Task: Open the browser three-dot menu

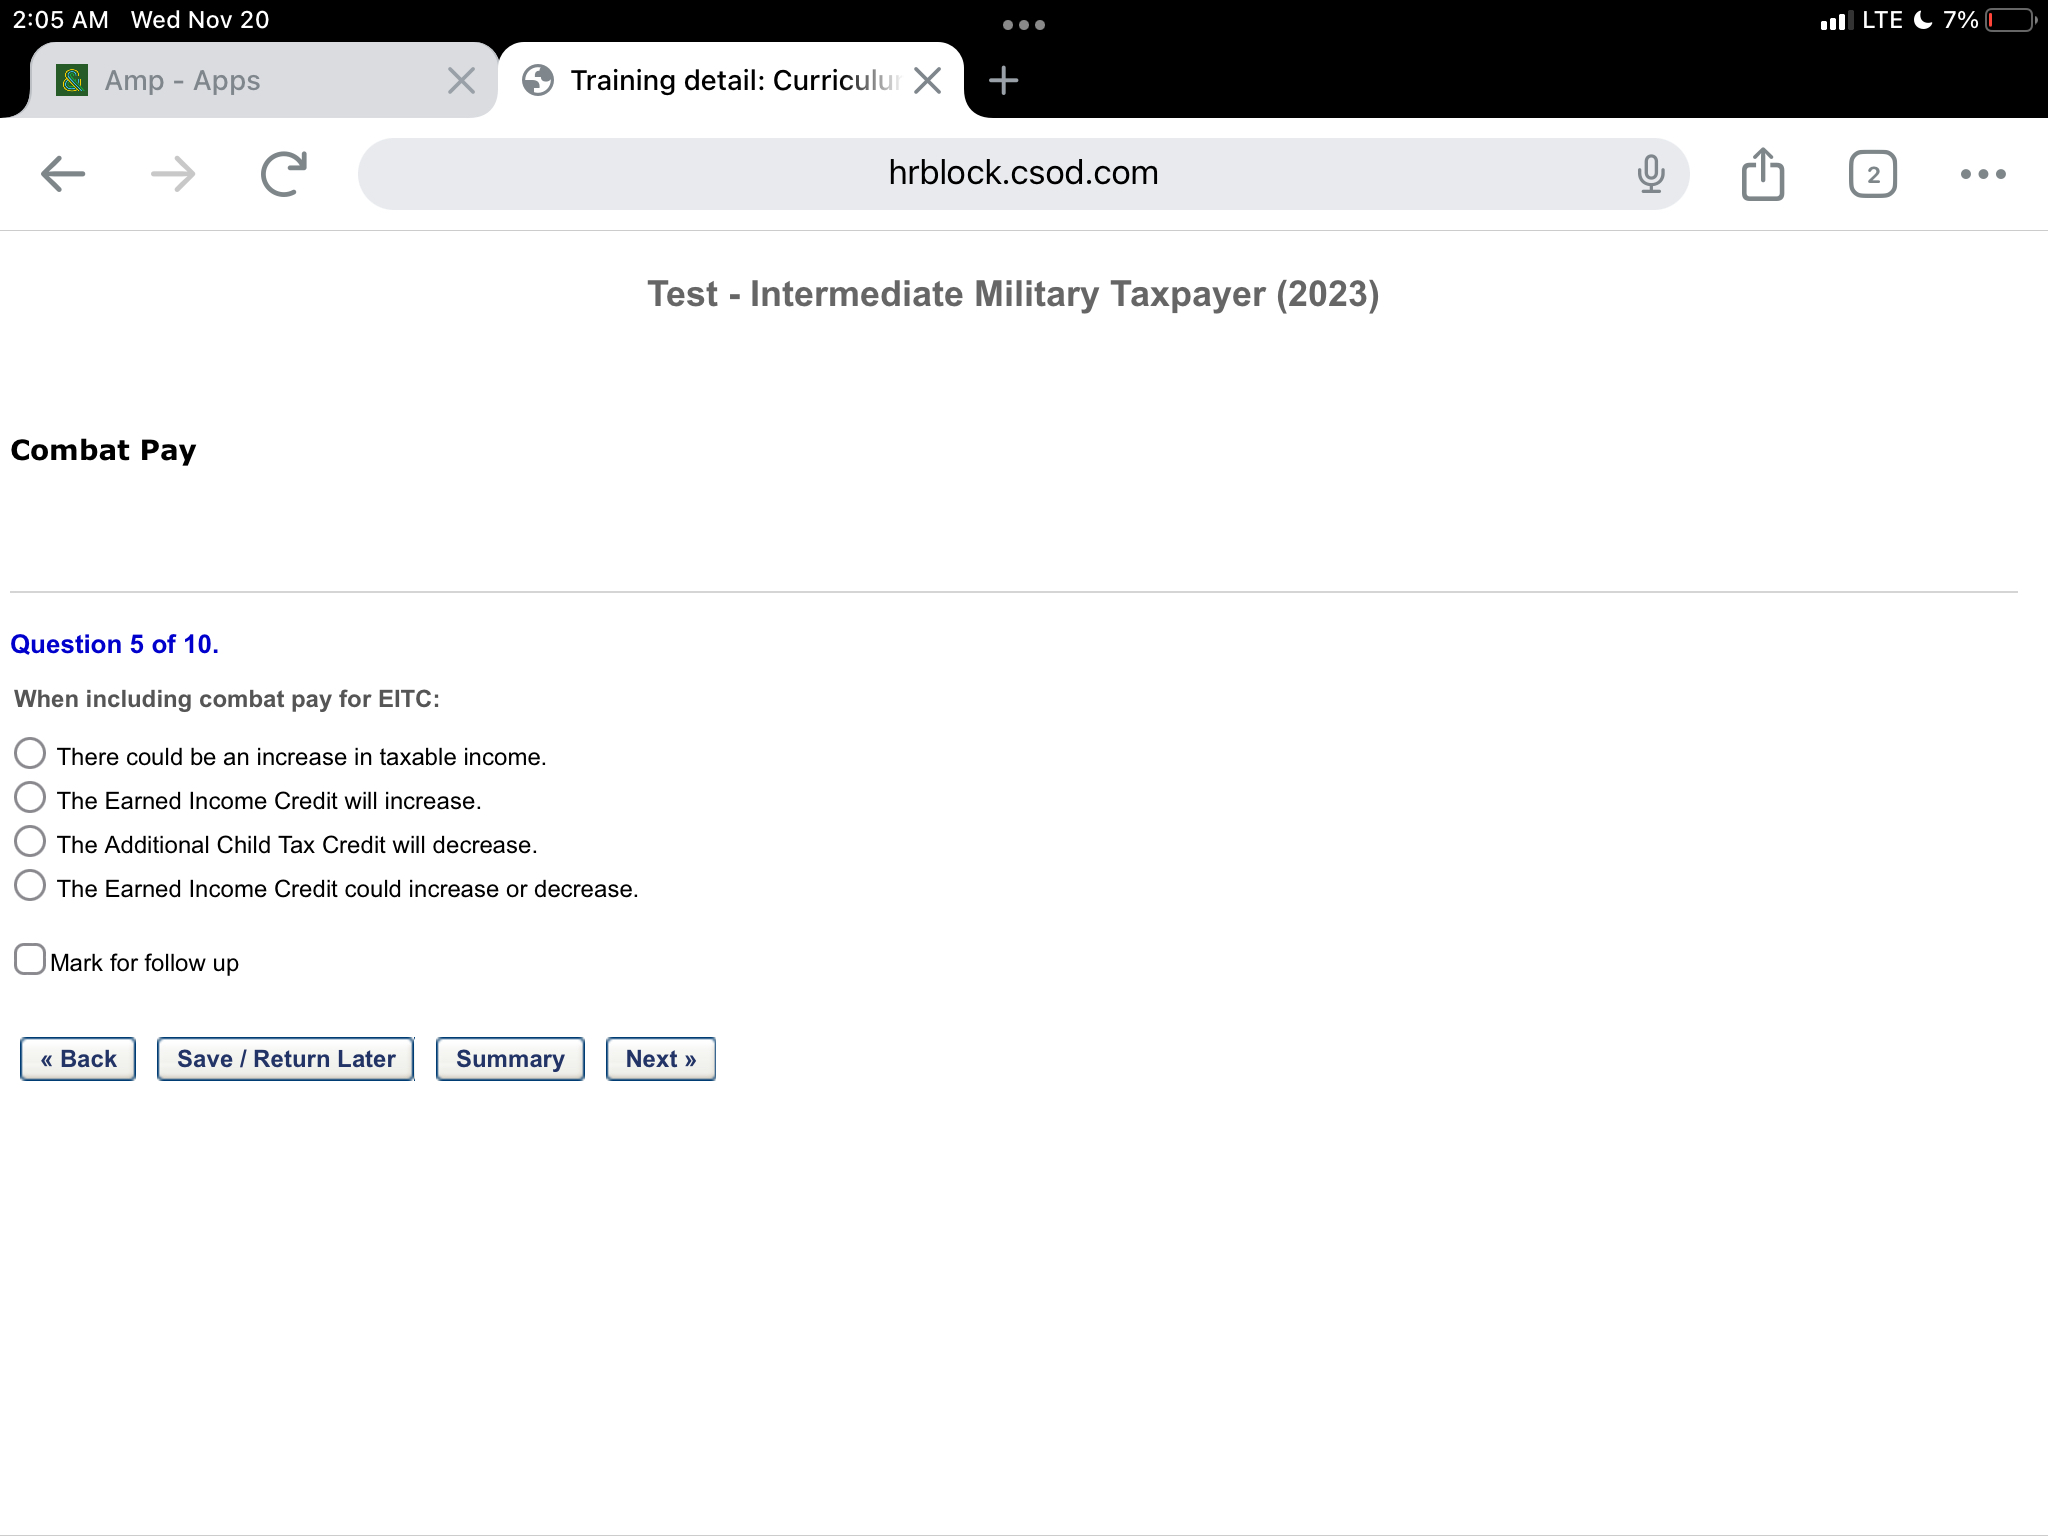Action: click(x=1982, y=174)
